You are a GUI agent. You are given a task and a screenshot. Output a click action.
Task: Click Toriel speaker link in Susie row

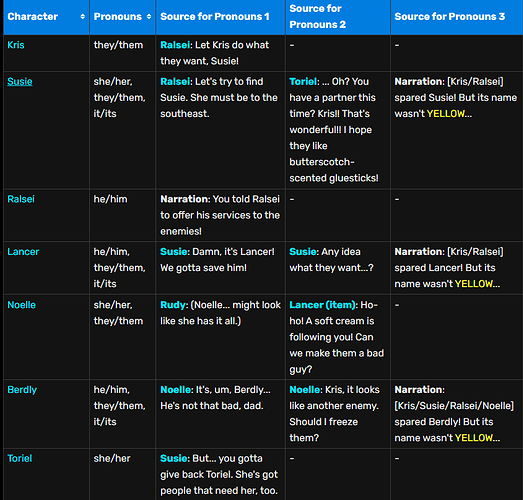303,82
